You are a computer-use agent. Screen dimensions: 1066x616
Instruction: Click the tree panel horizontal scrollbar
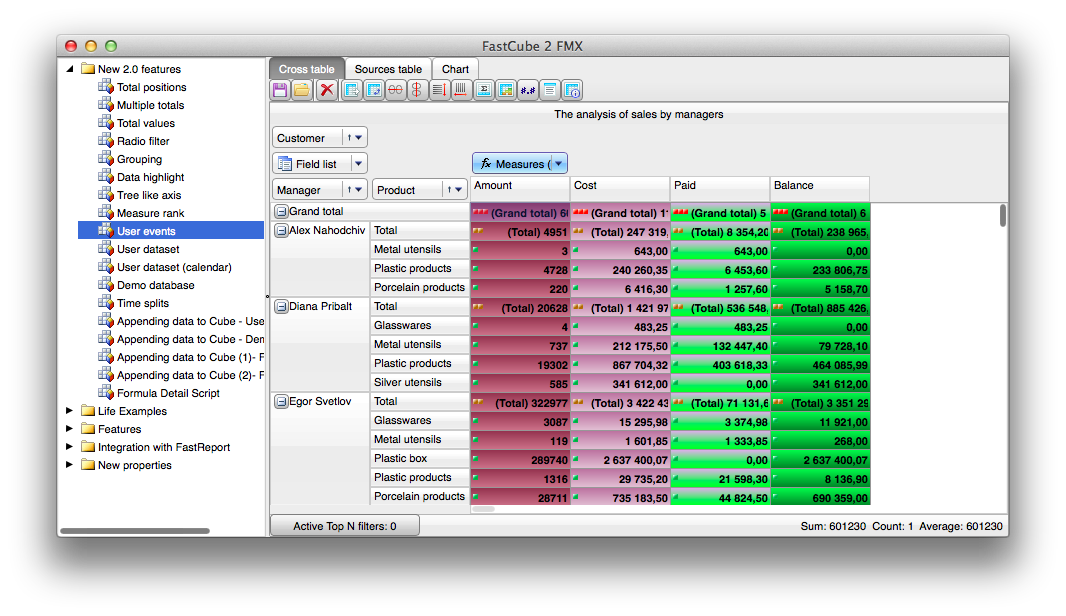tap(135, 530)
